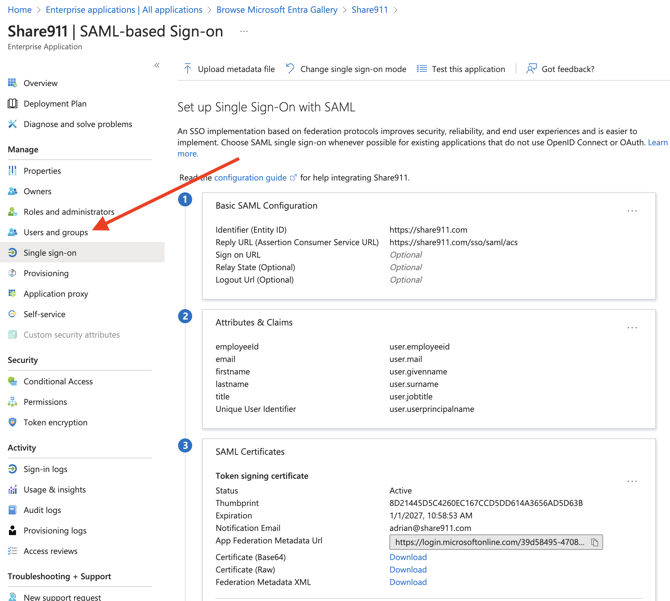Click the adrian@share911.com notification email
This screenshot has width=670, height=601.
(430, 528)
